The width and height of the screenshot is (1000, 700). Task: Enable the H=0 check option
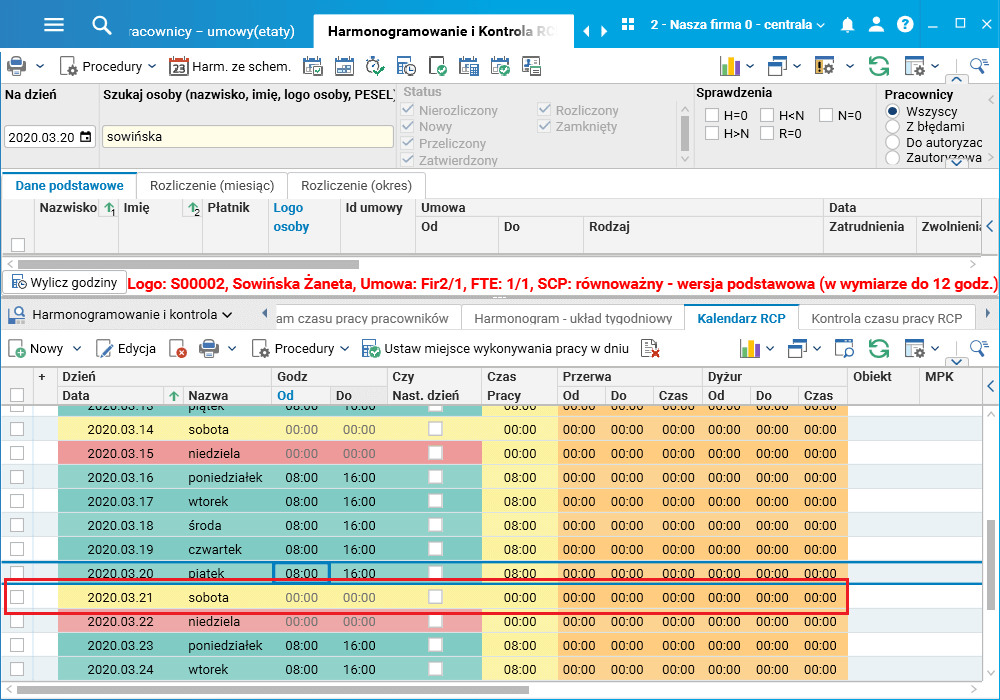pyautogui.click(x=712, y=115)
